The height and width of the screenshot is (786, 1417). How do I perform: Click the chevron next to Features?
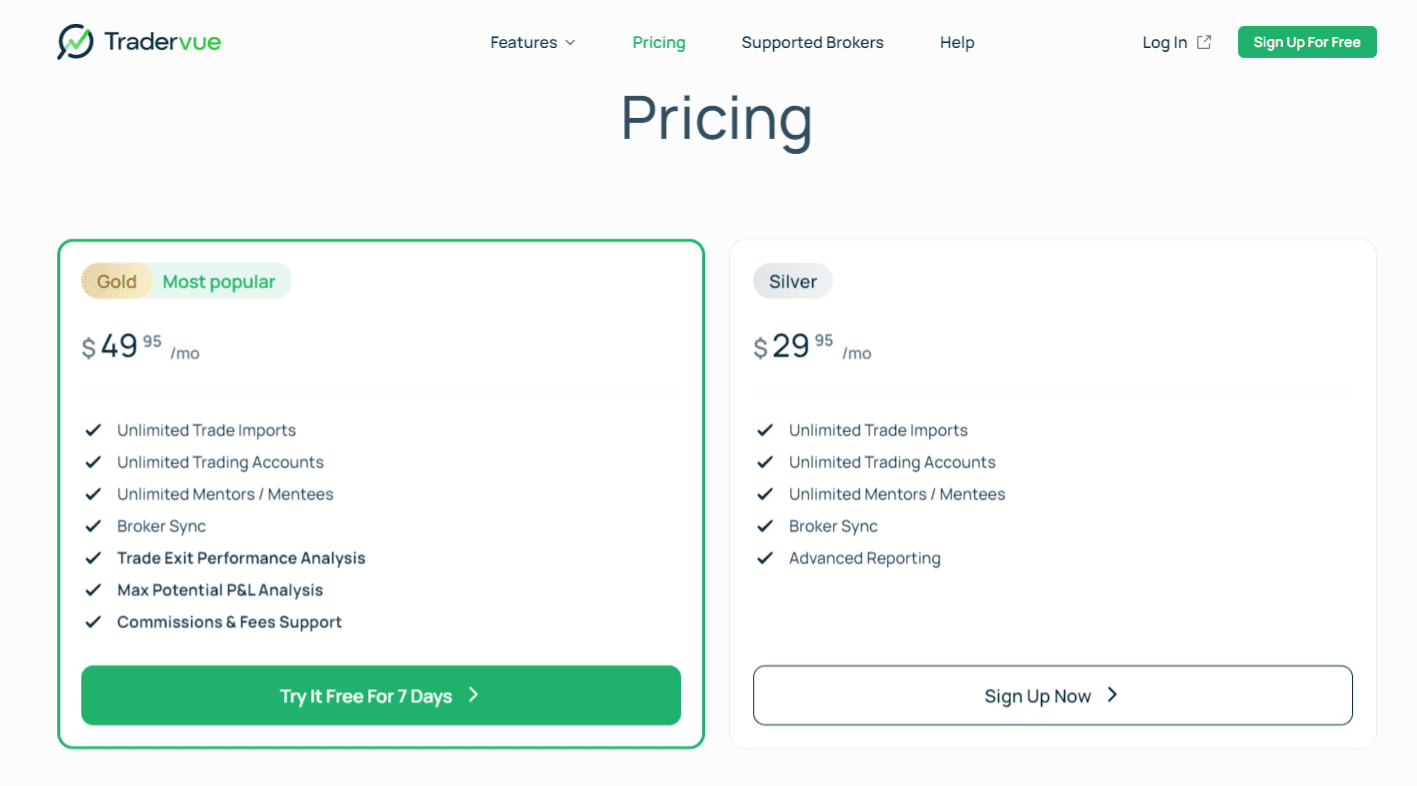tap(570, 43)
